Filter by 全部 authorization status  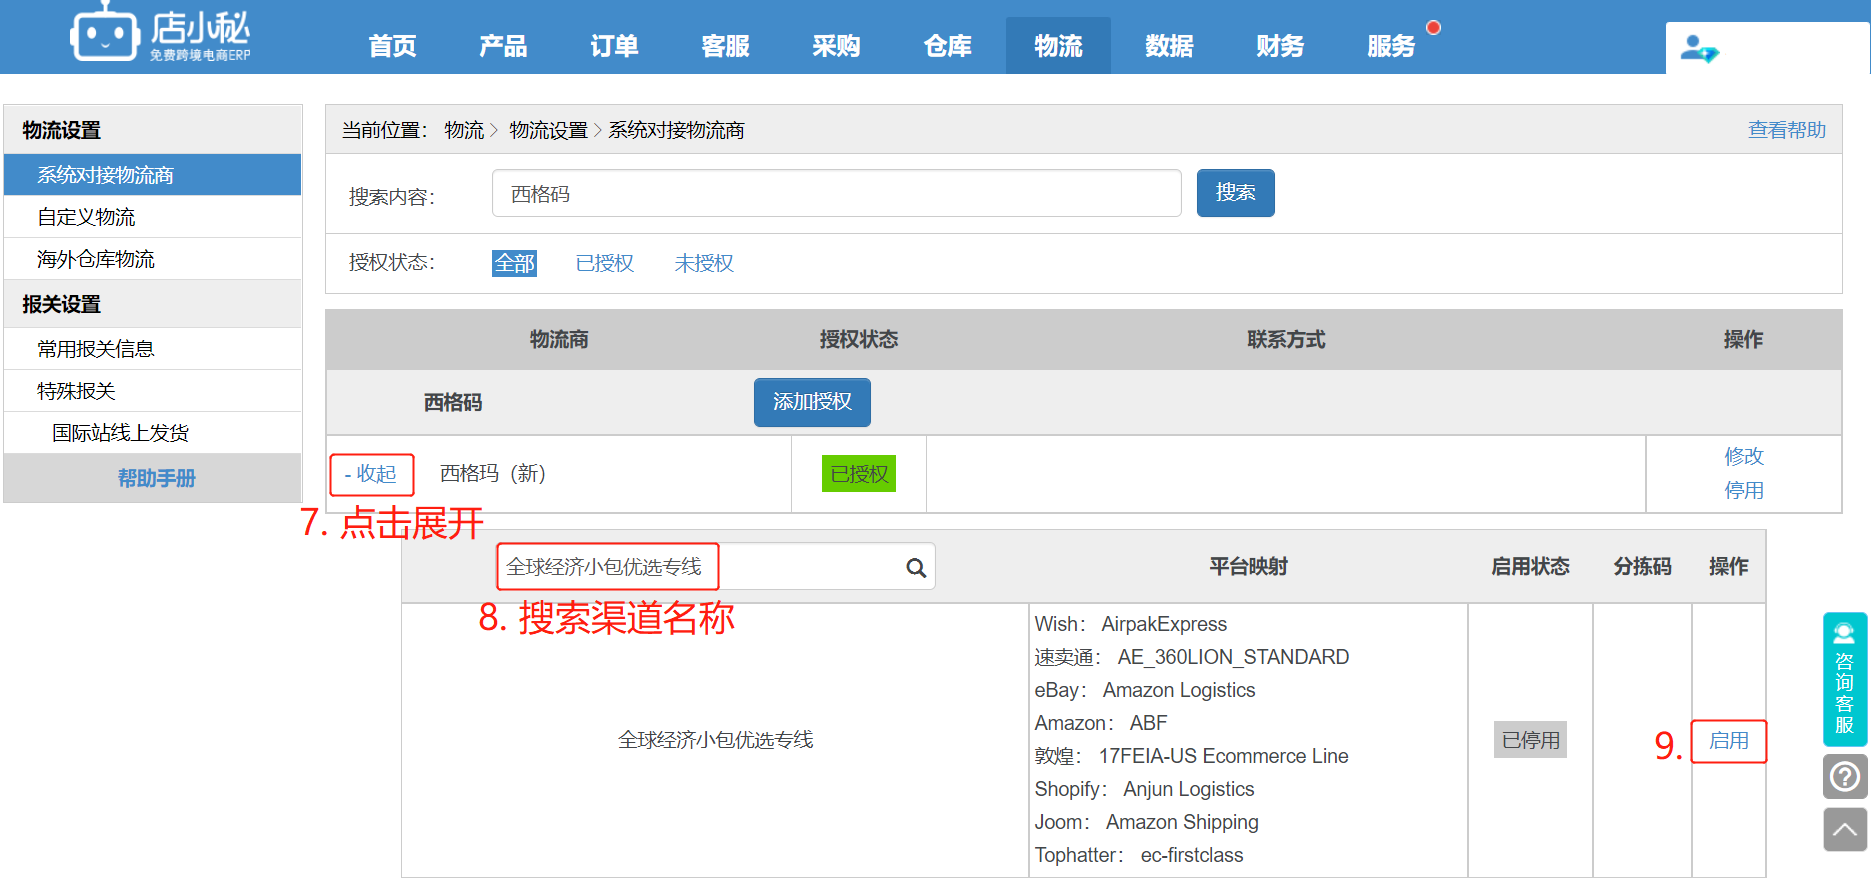pos(514,263)
